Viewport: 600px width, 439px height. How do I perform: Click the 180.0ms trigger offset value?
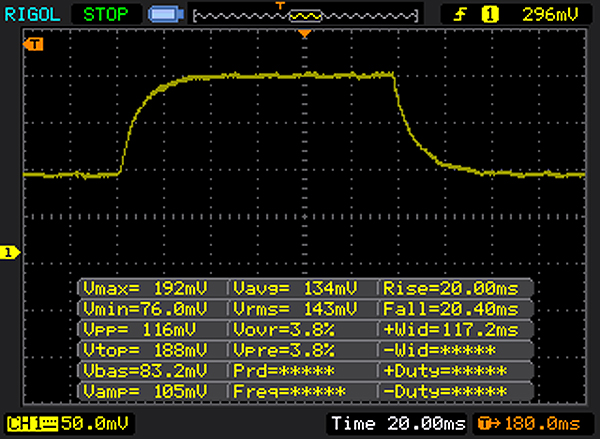pos(542,424)
